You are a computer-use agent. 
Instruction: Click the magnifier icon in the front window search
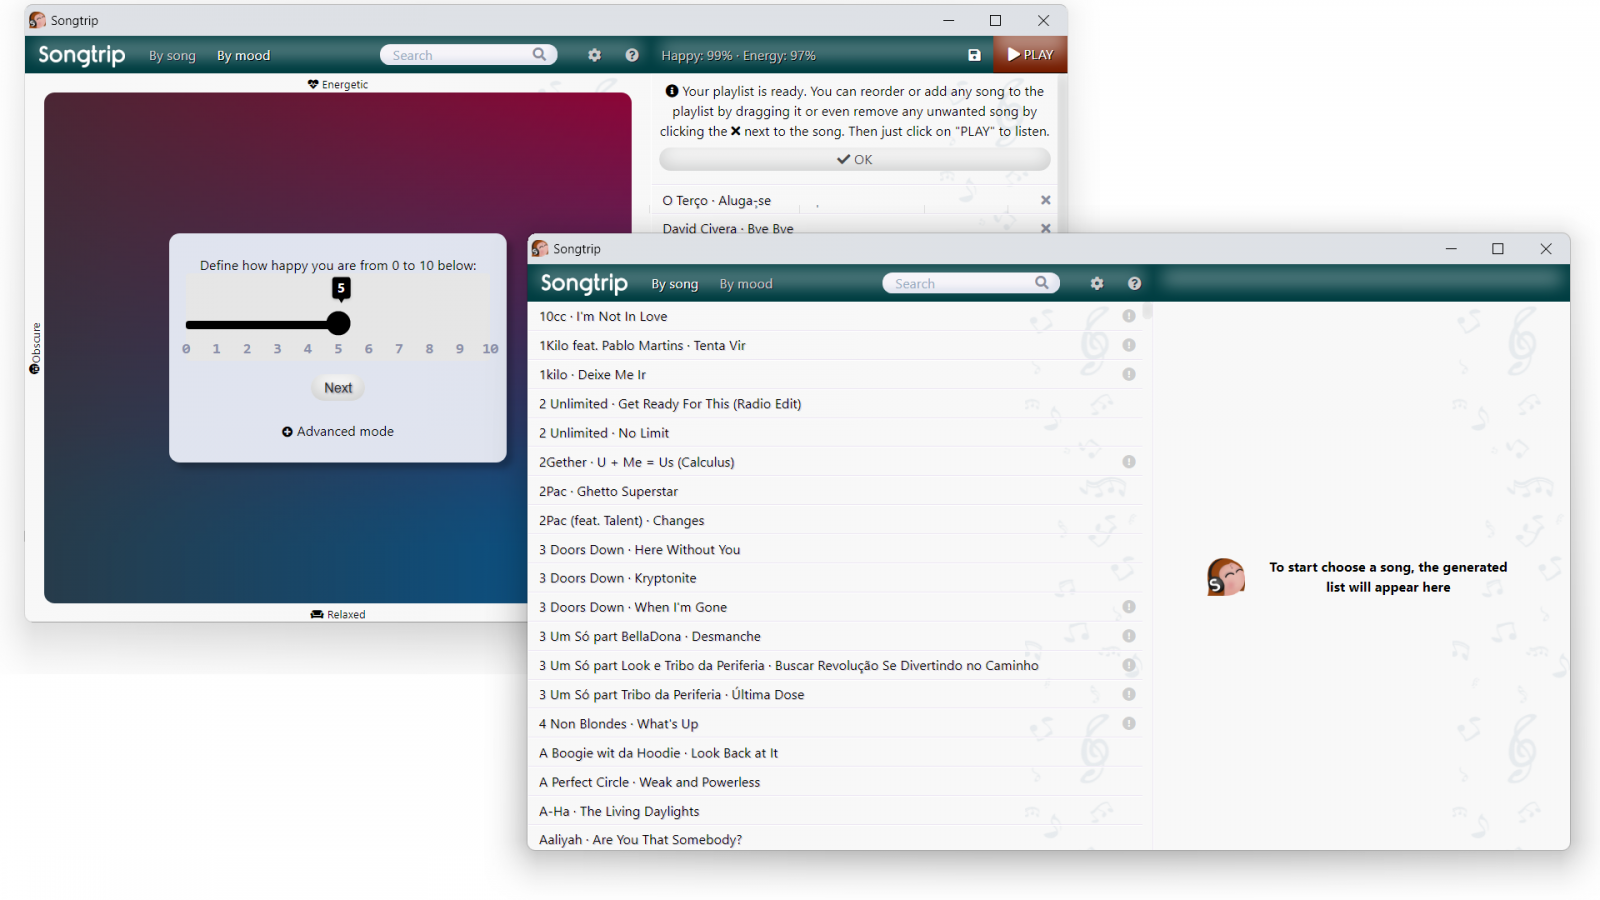click(1041, 283)
